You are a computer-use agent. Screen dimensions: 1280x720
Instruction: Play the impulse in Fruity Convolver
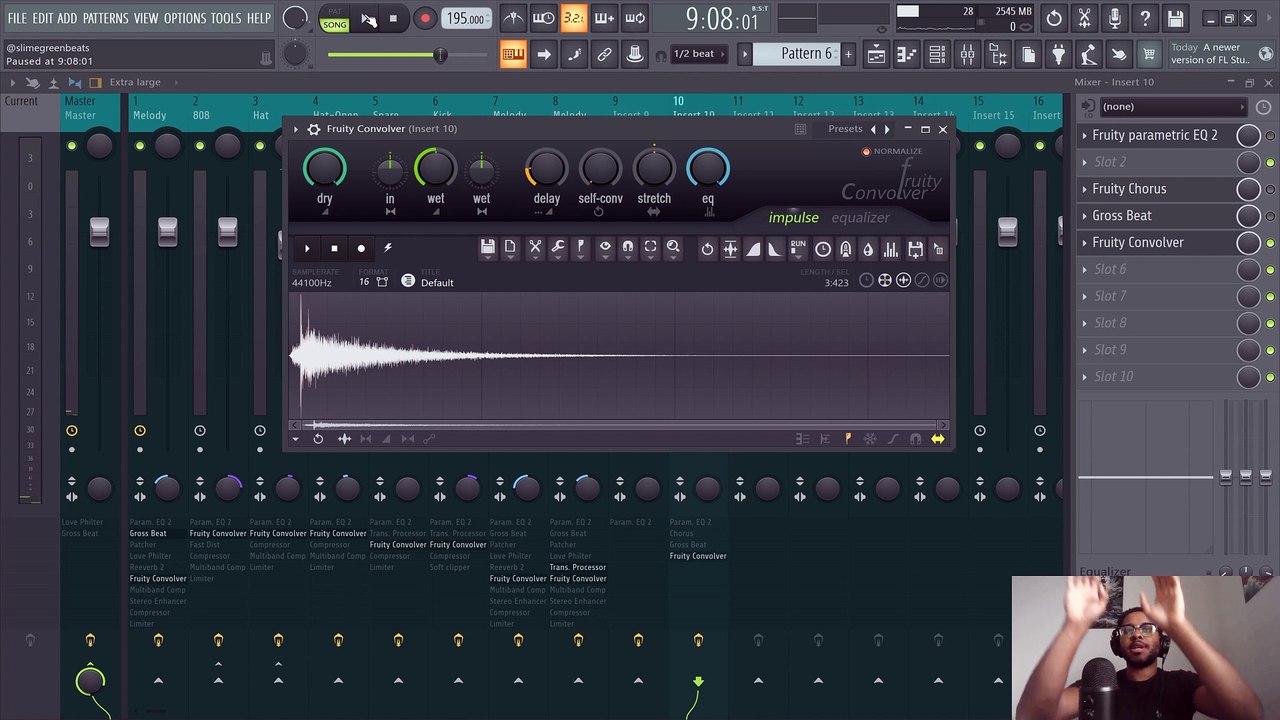pyautogui.click(x=307, y=248)
